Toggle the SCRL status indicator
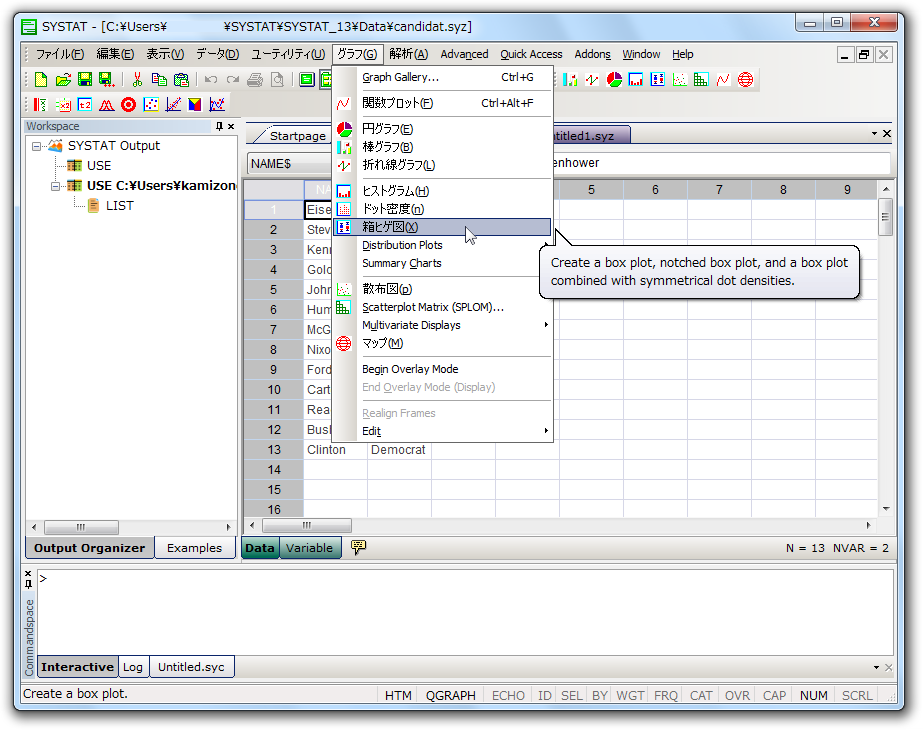The height and width of the screenshot is (730, 923). (857, 695)
